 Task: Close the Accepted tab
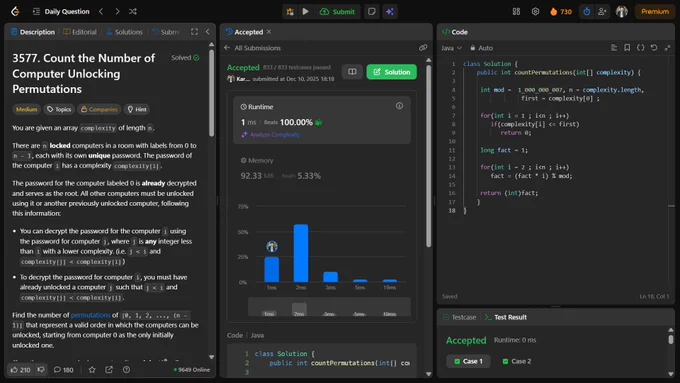[x=269, y=32]
